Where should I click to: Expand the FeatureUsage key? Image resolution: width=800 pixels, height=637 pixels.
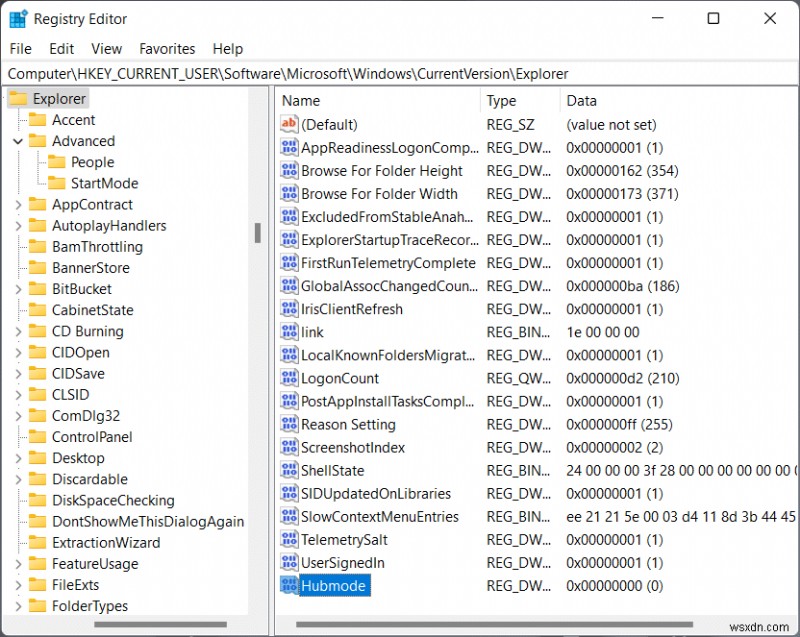pos(18,564)
